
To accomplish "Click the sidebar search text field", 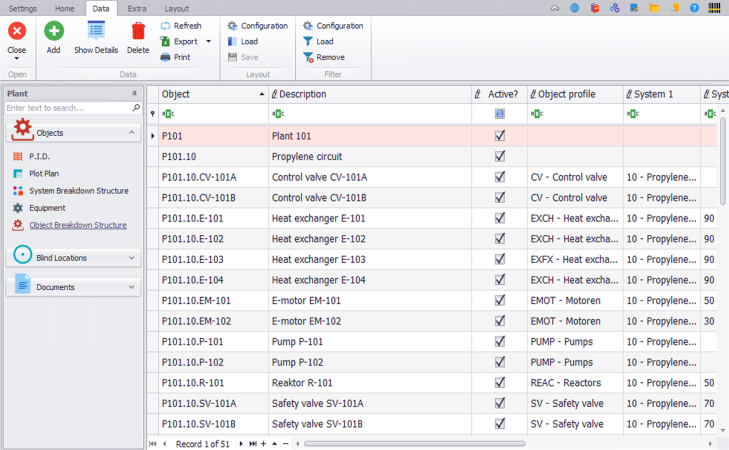I will point(72,108).
